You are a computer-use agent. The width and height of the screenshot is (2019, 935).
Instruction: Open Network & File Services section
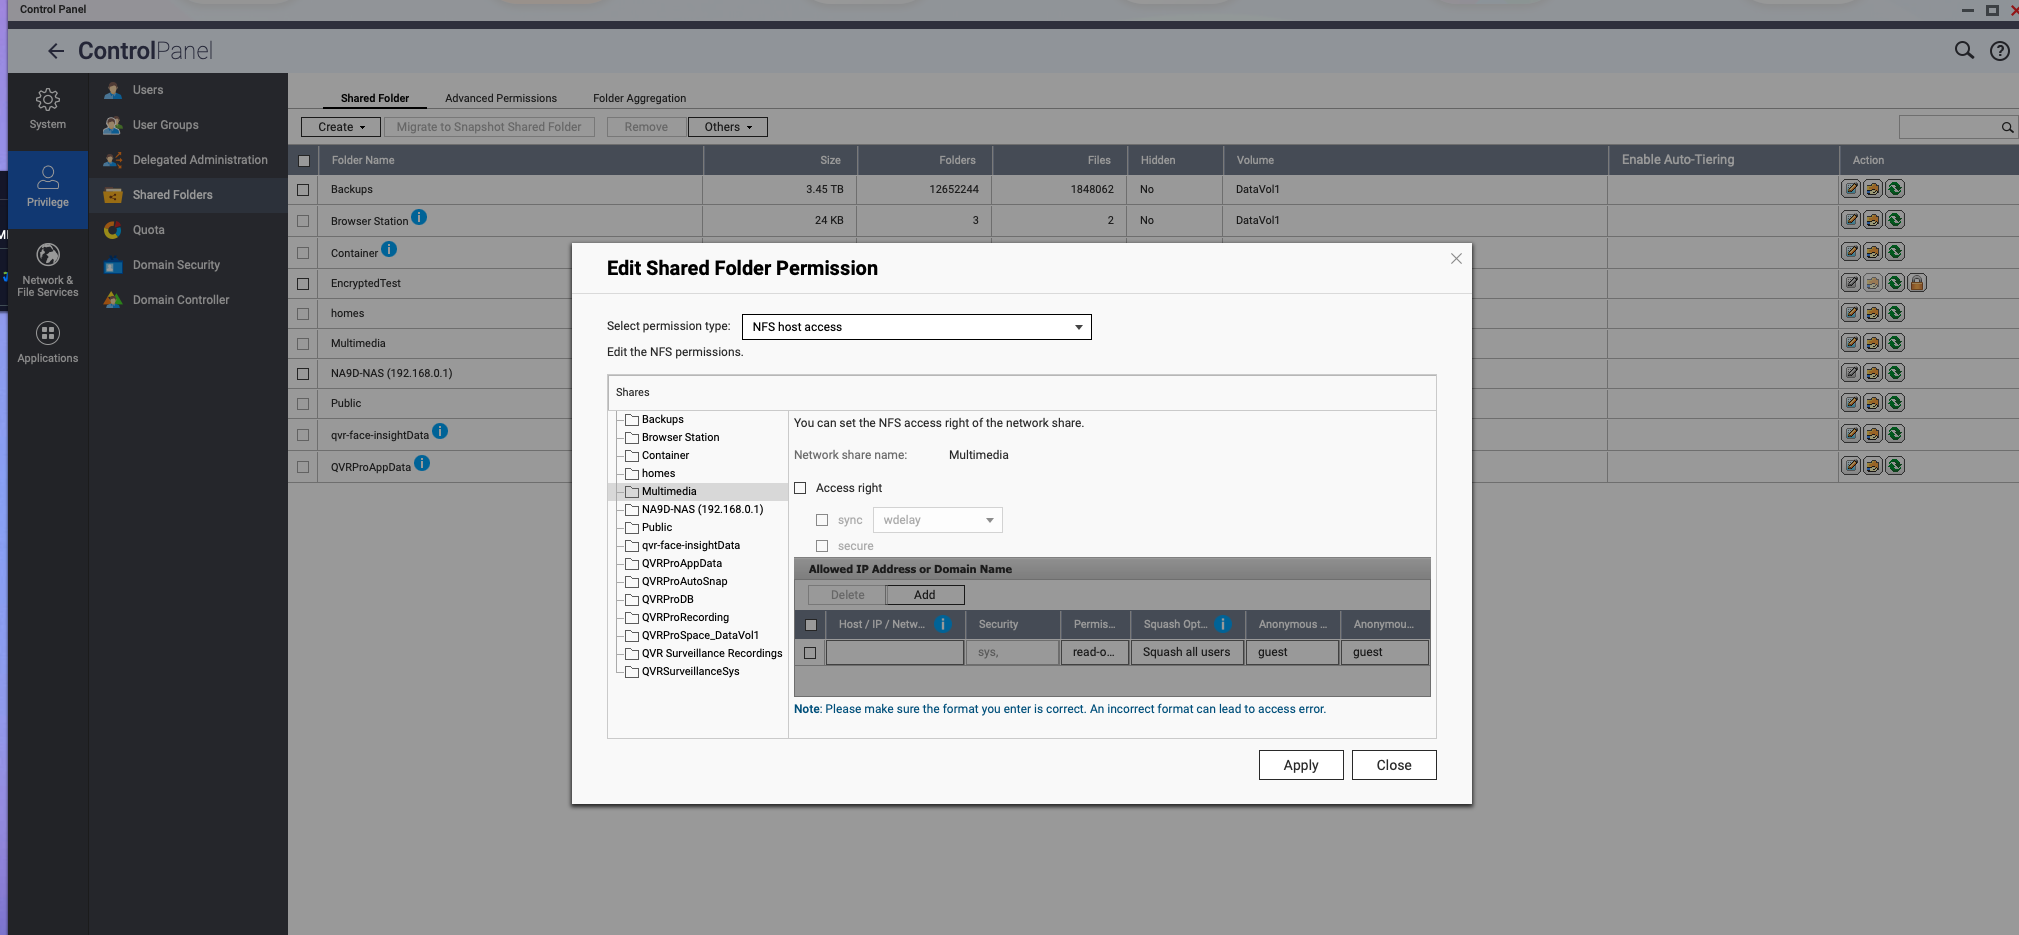pos(47,268)
